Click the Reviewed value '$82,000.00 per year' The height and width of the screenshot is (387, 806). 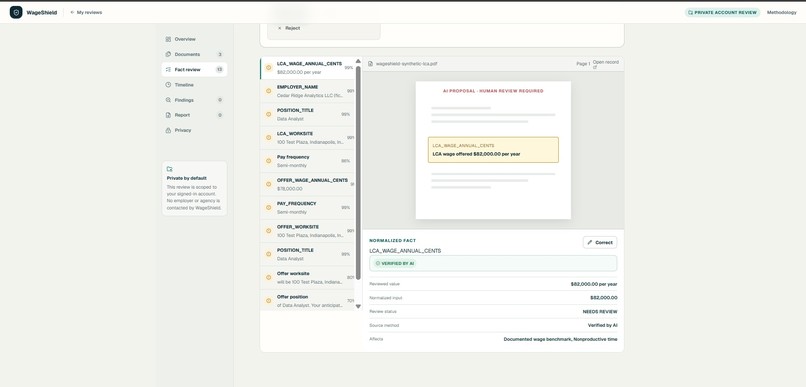(594, 284)
